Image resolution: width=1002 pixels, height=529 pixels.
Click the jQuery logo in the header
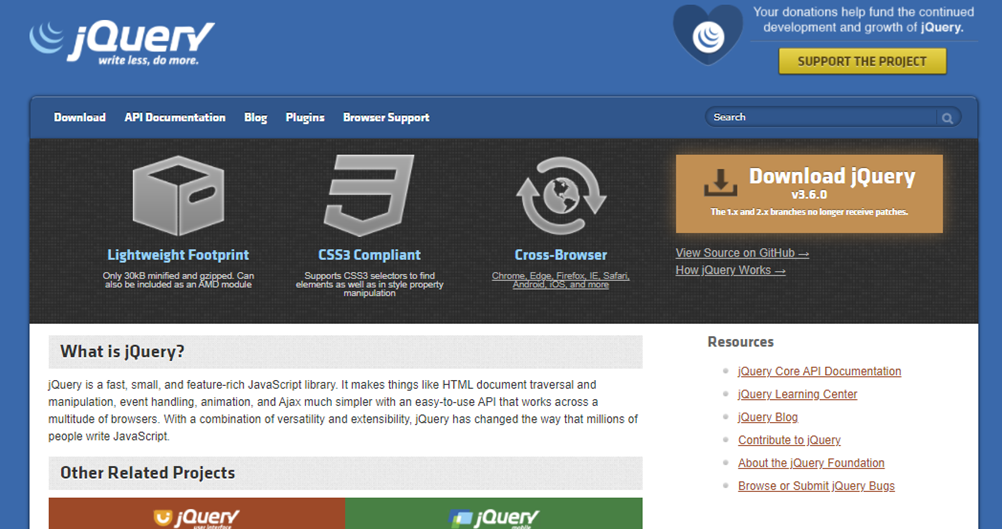click(121, 42)
